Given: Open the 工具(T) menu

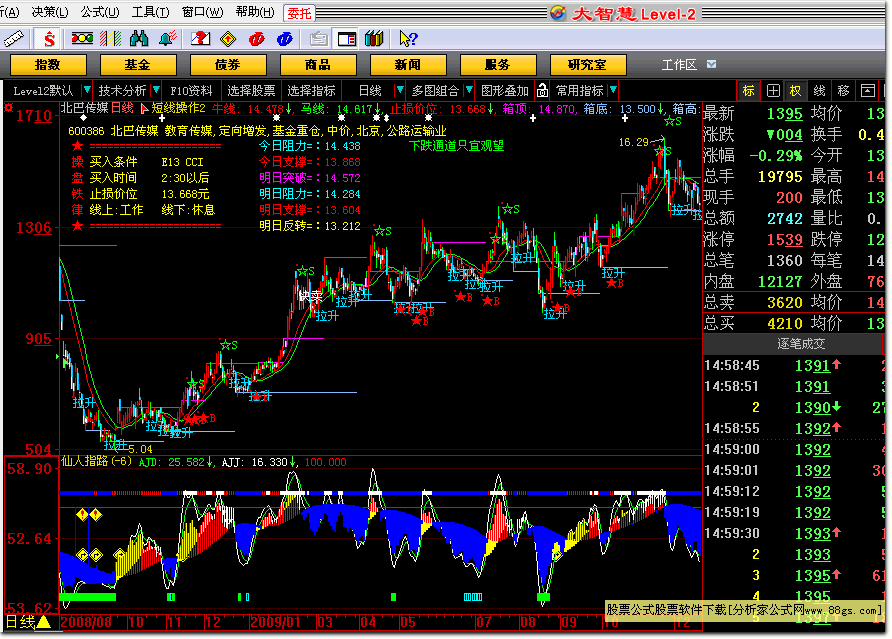Looking at the screenshot, I should point(151,12).
